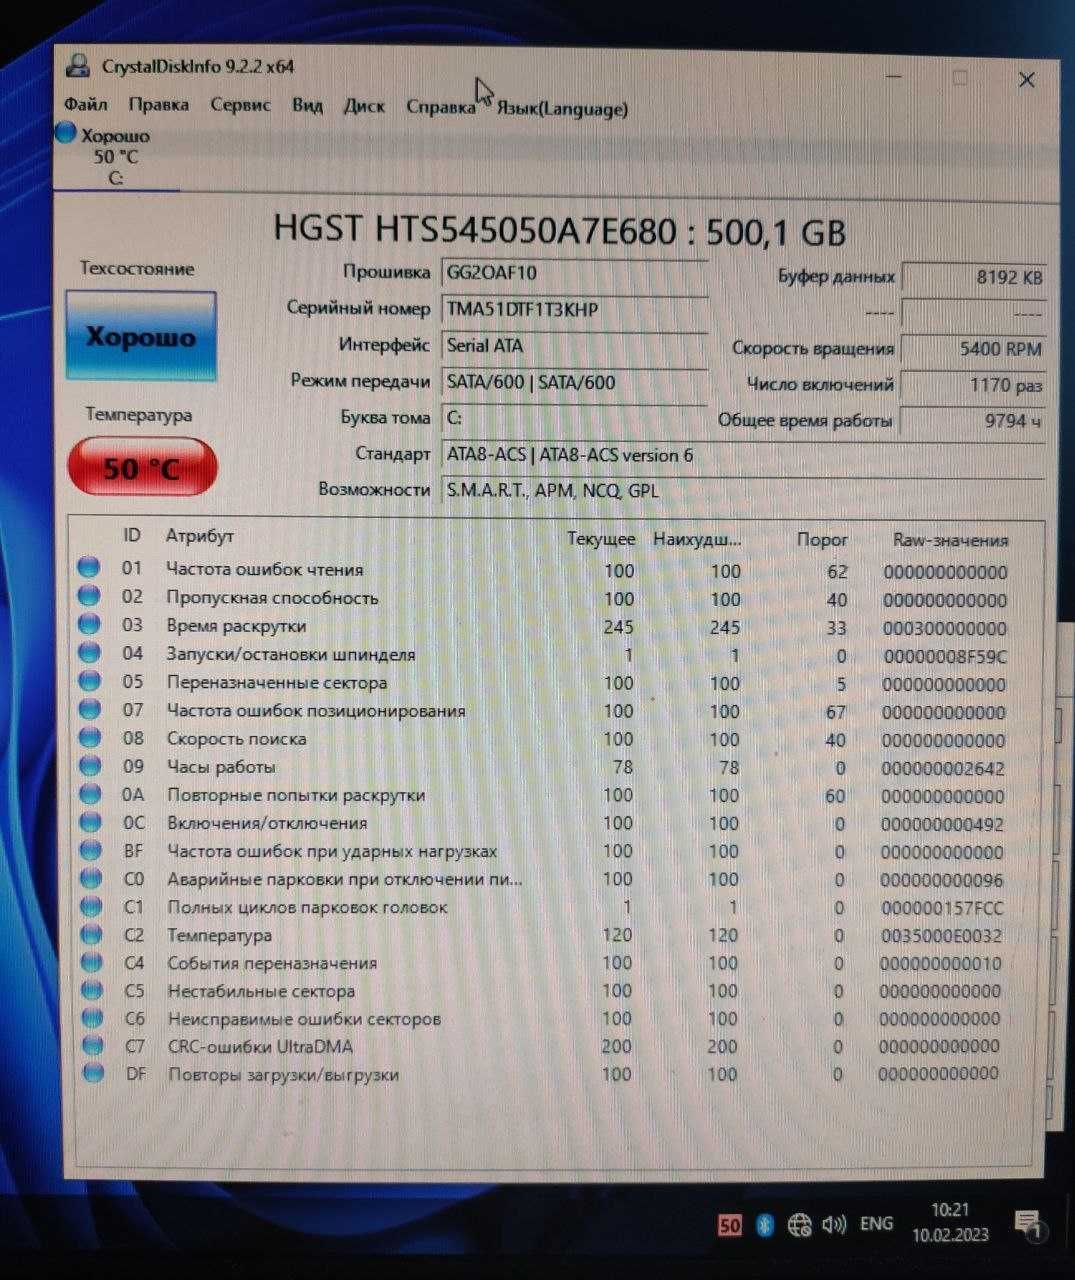Click the Порог column header
The width and height of the screenshot is (1075, 1280).
click(822, 539)
